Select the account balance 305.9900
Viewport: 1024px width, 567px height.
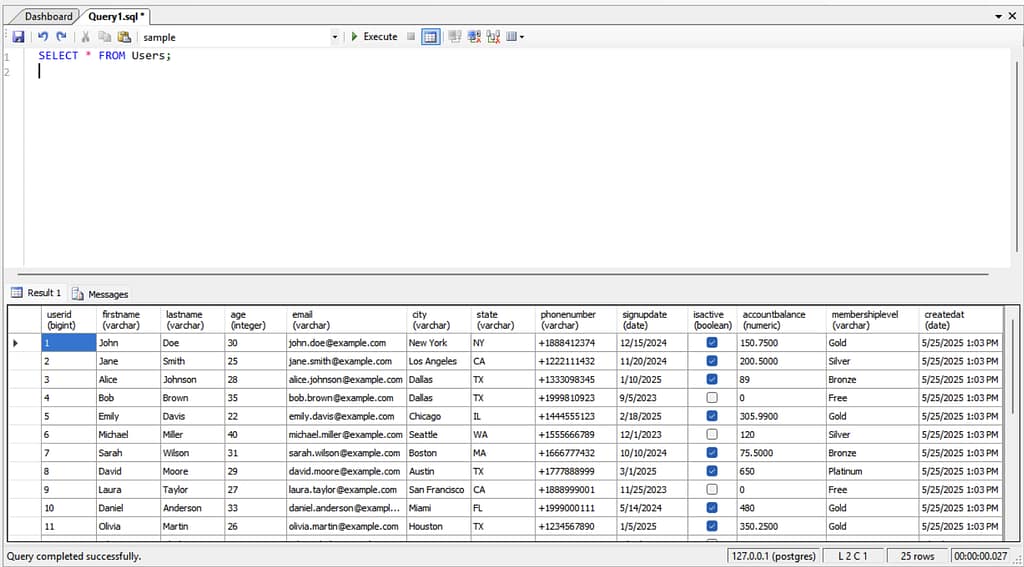781,416
